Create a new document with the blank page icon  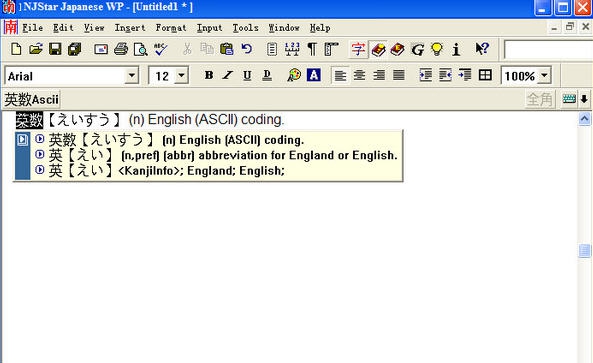point(16,49)
